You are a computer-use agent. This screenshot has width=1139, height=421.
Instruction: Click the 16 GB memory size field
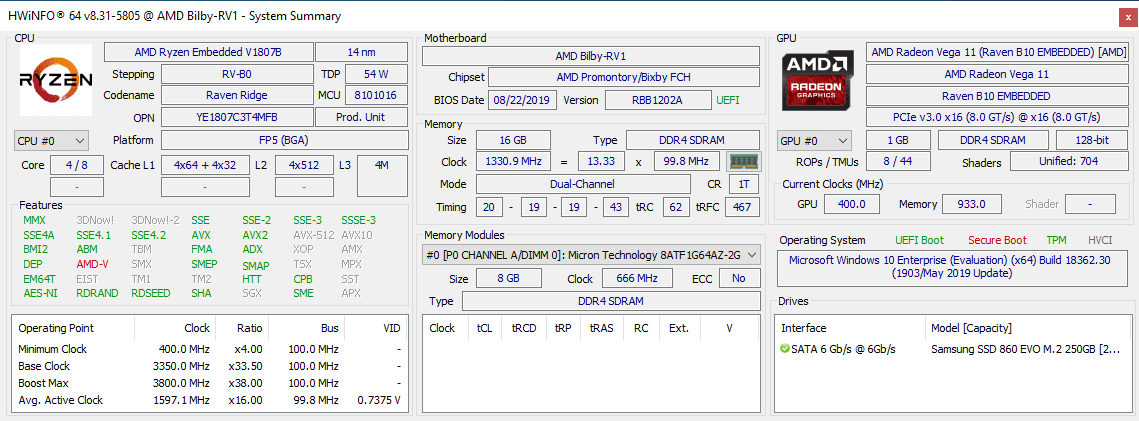(513, 140)
